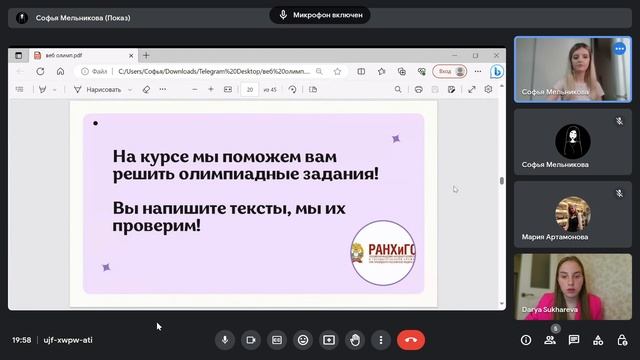Open the favorites list icon

(x=382, y=71)
